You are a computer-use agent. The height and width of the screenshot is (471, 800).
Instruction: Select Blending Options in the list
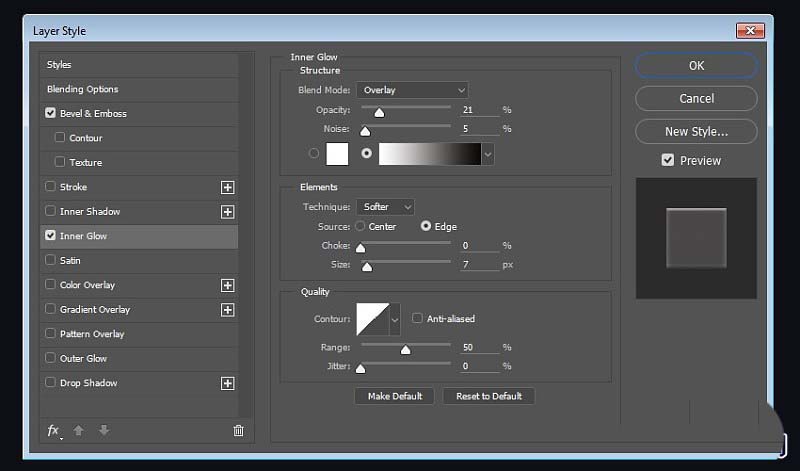[139, 89]
